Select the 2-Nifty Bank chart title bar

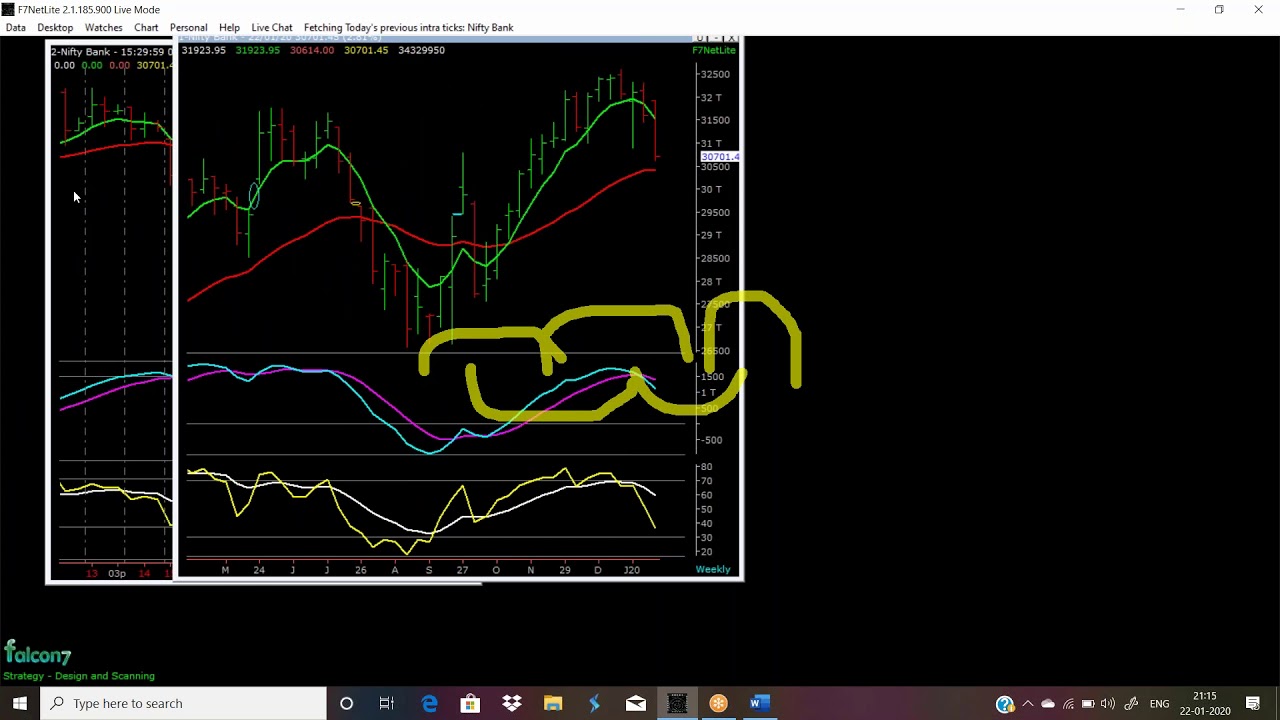click(x=110, y=51)
